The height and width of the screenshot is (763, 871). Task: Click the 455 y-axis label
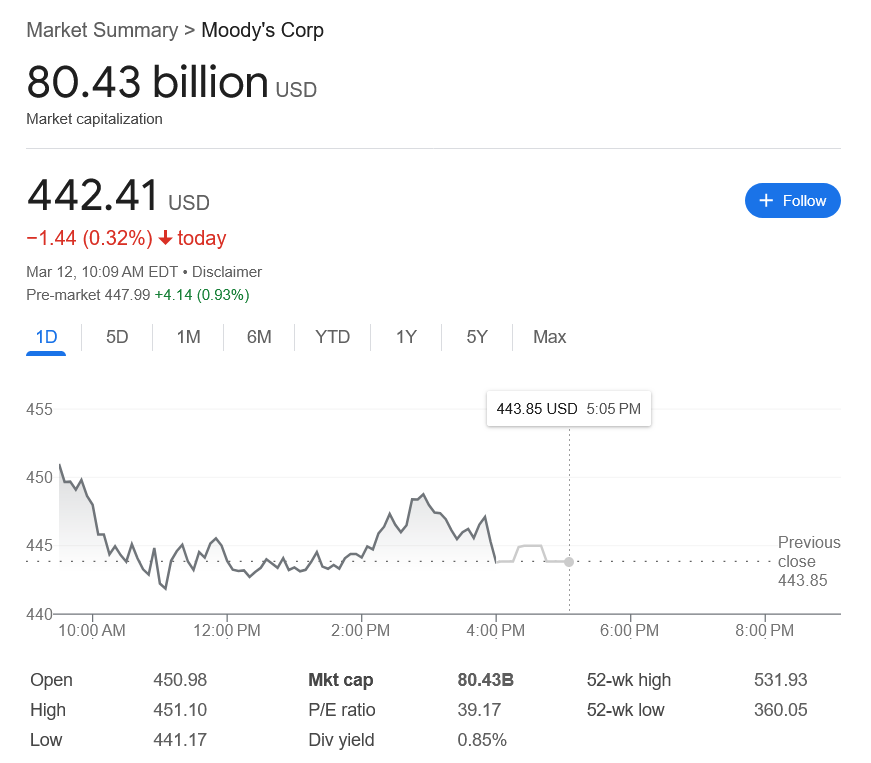click(39, 409)
